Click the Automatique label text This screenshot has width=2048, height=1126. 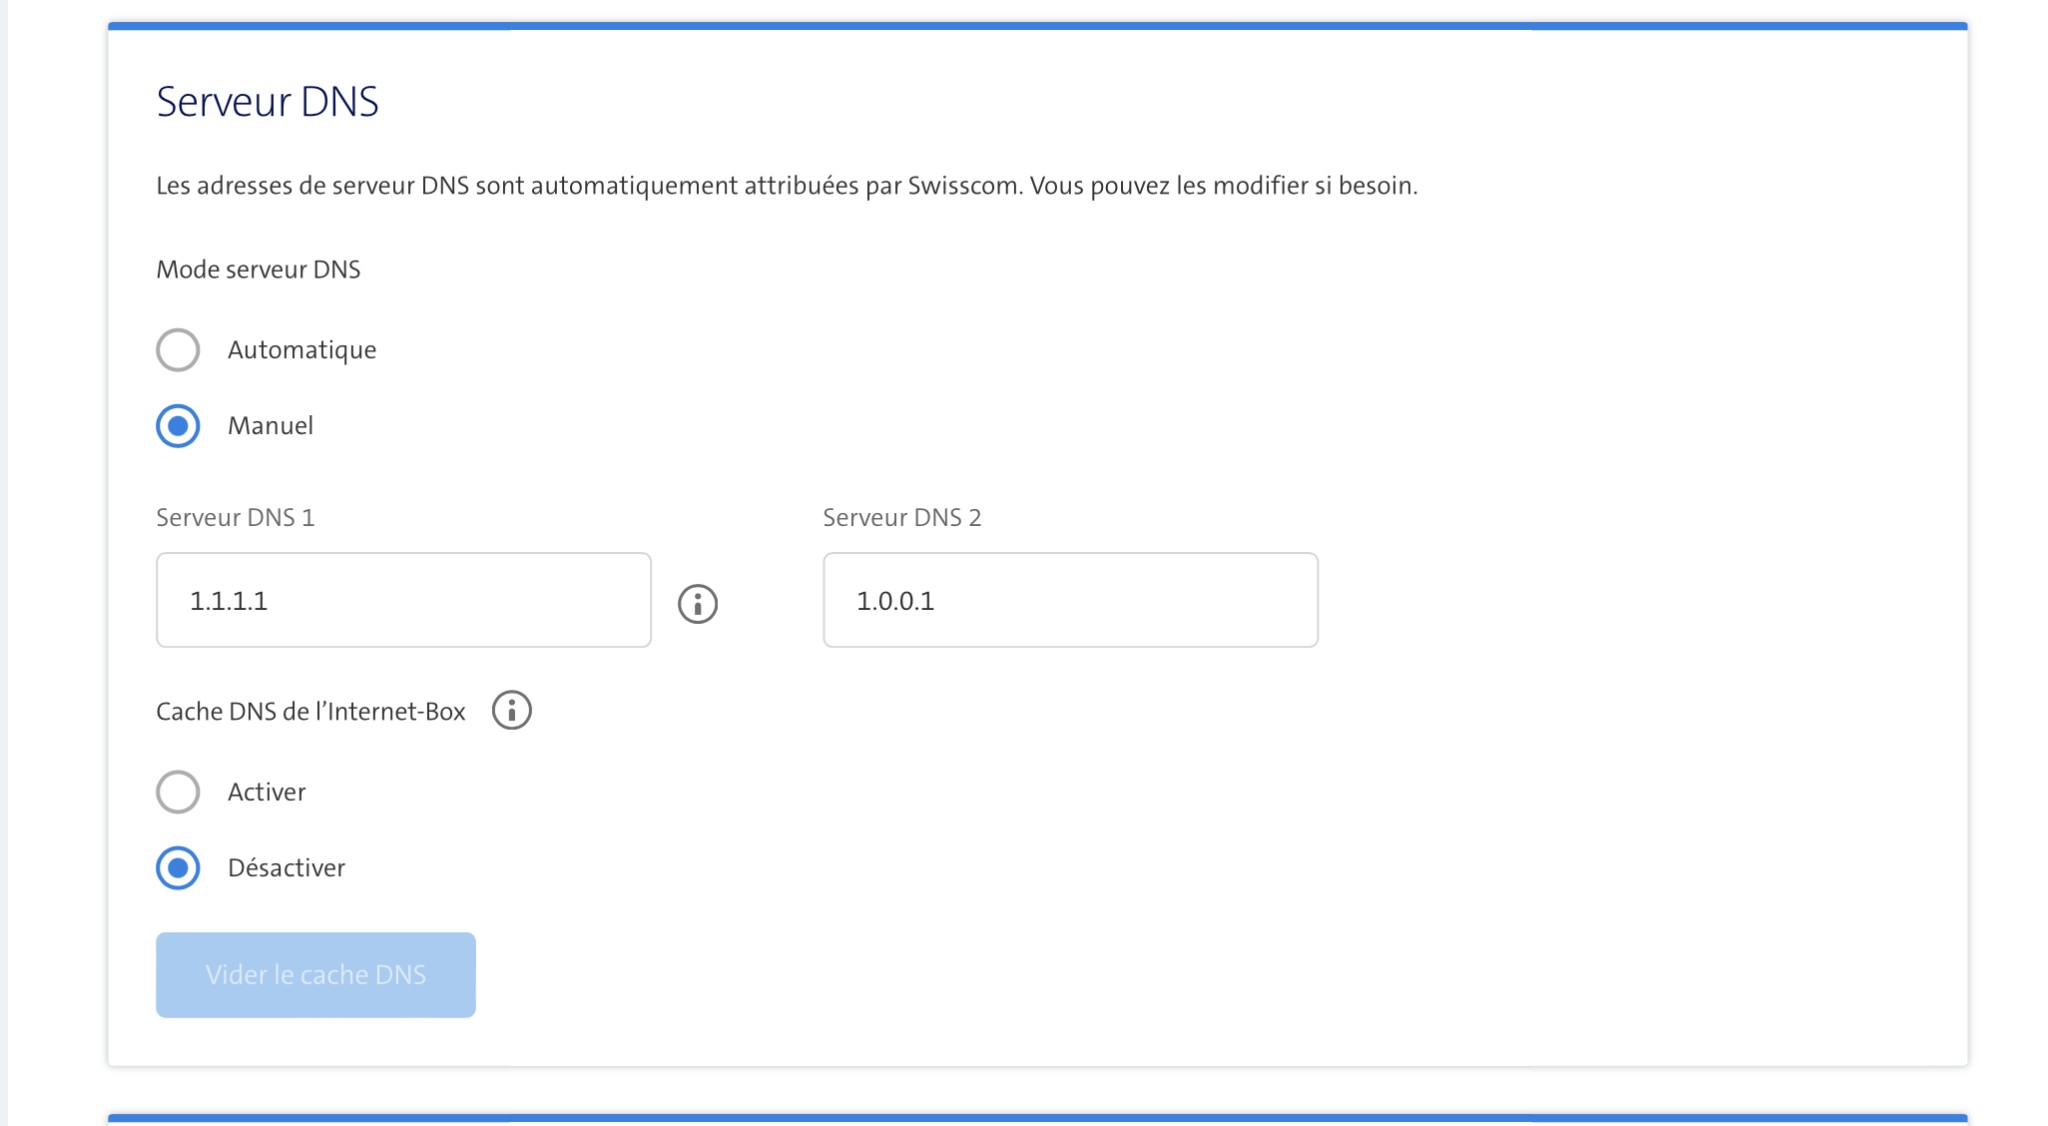(301, 350)
